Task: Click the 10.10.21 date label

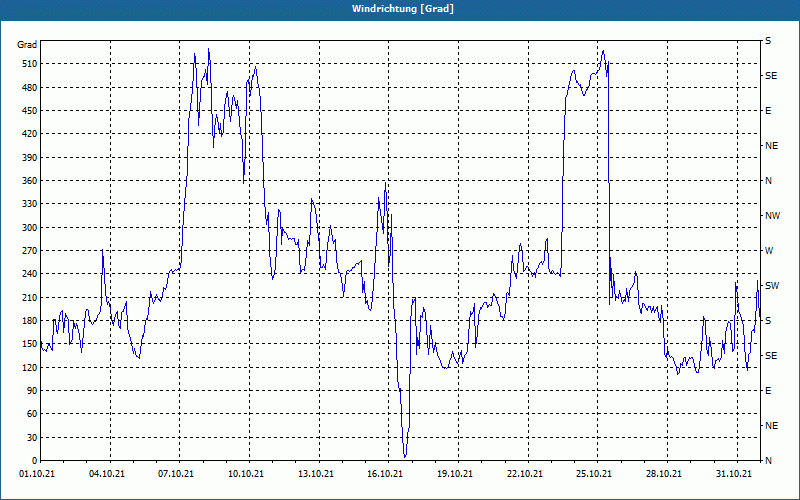Action: [246, 474]
